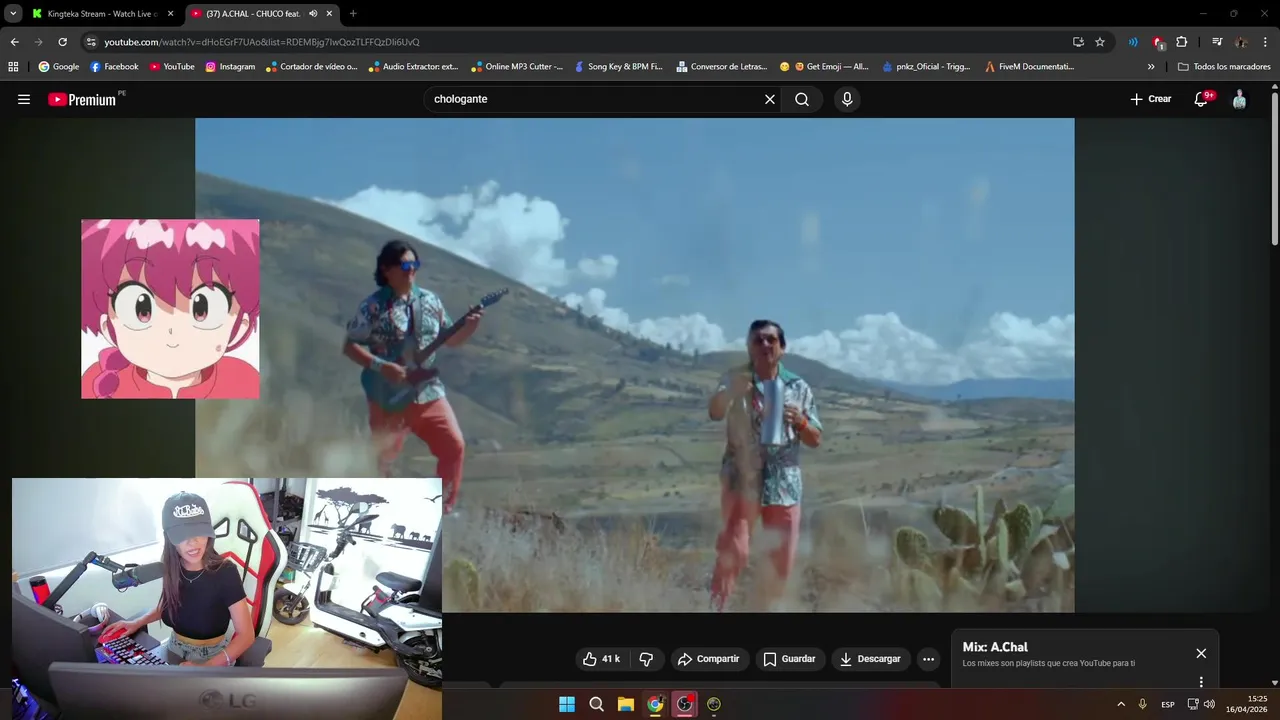Click Descargar download button
1280x720 pixels.
click(870, 659)
